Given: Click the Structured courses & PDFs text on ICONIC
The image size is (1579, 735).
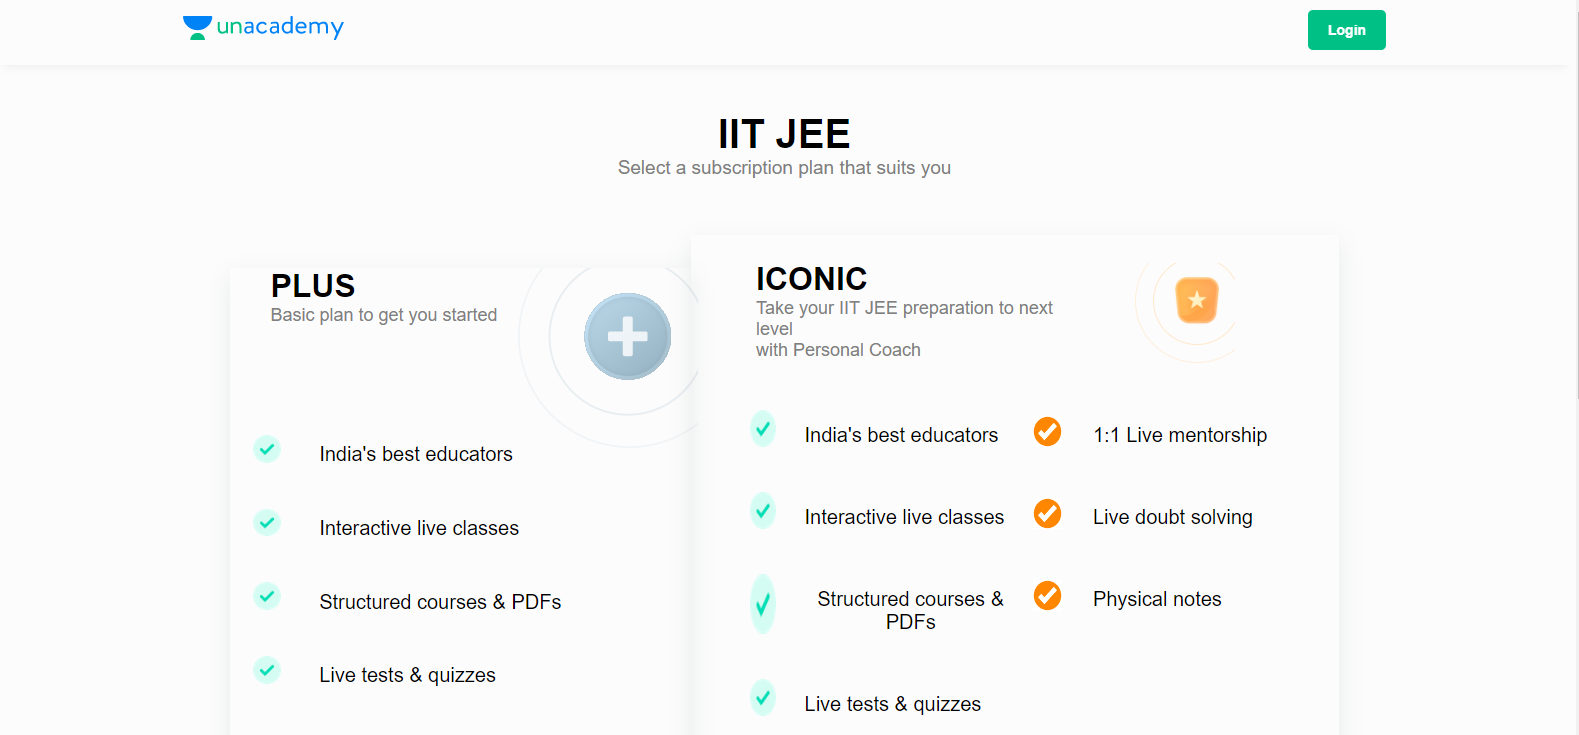Looking at the screenshot, I should pos(910,609).
